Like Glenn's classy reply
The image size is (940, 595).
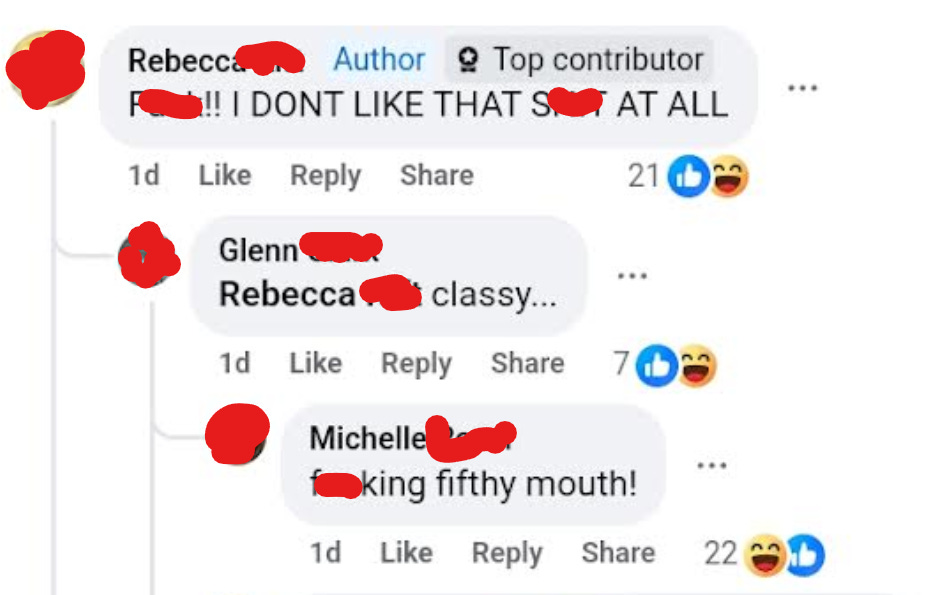[x=316, y=363]
